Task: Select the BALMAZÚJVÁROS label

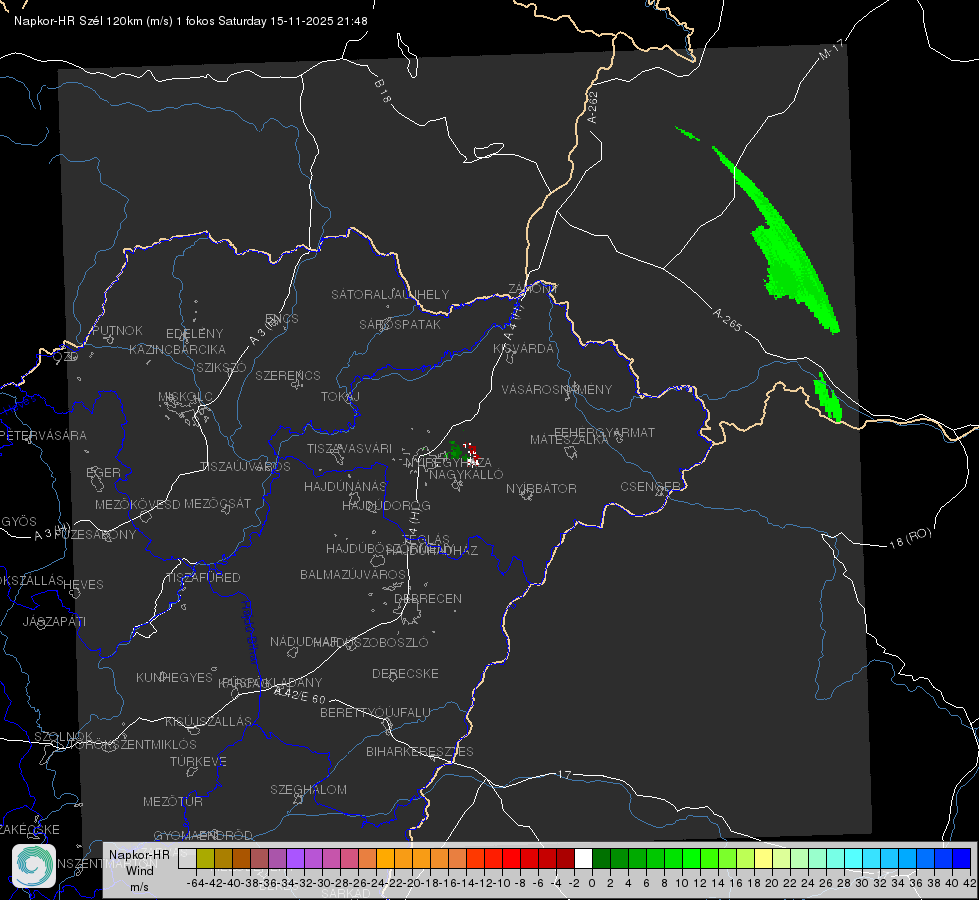Action: point(353,574)
